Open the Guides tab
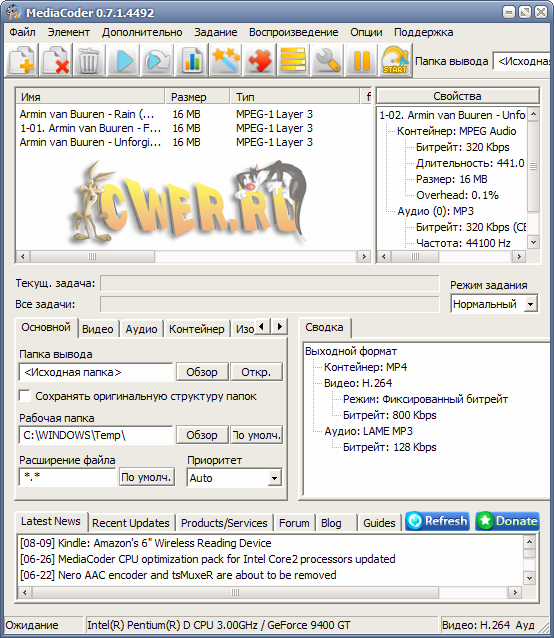This screenshot has height=638, width=554. (x=379, y=523)
